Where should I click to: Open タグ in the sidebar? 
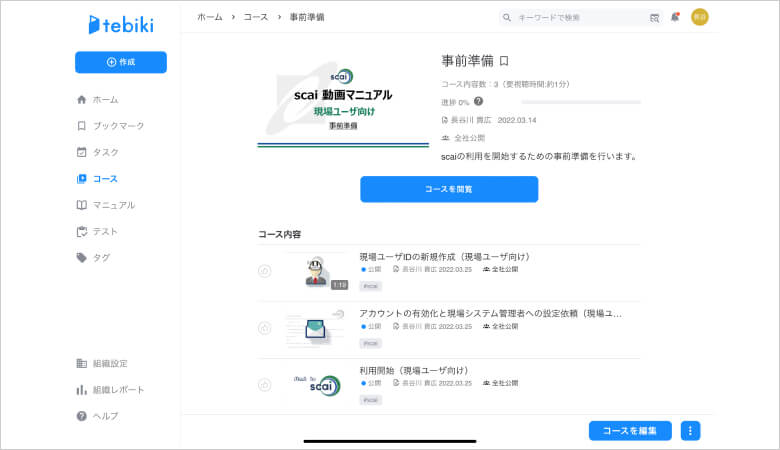pos(93,258)
